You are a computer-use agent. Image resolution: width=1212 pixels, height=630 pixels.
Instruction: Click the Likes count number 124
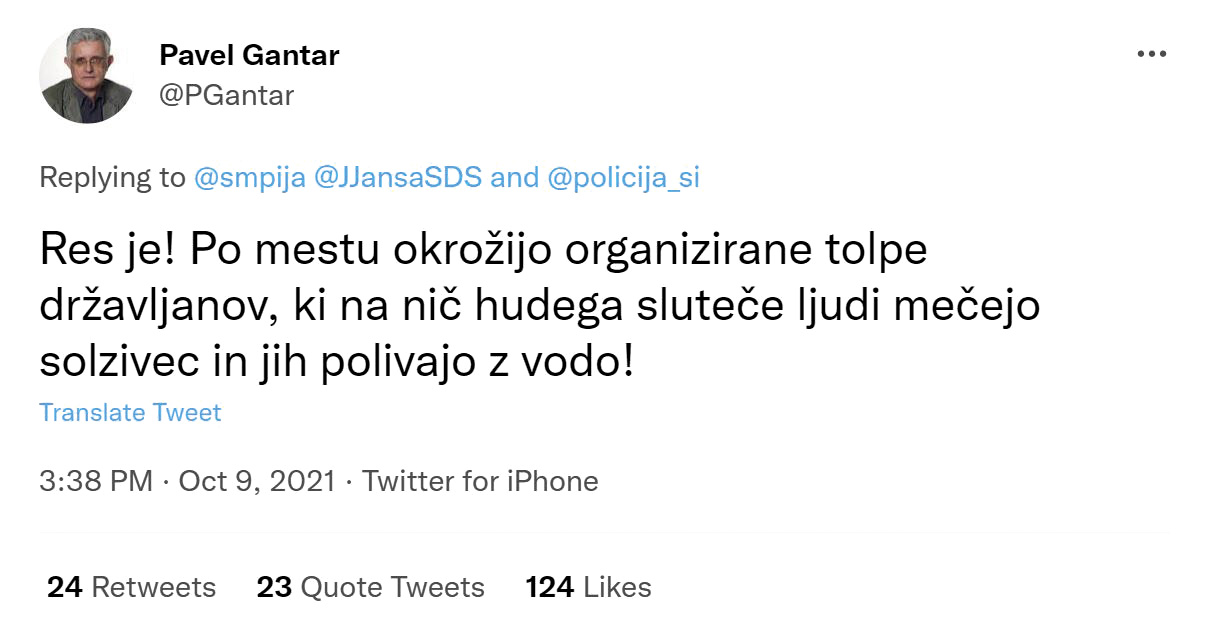pyautogui.click(x=552, y=588)
